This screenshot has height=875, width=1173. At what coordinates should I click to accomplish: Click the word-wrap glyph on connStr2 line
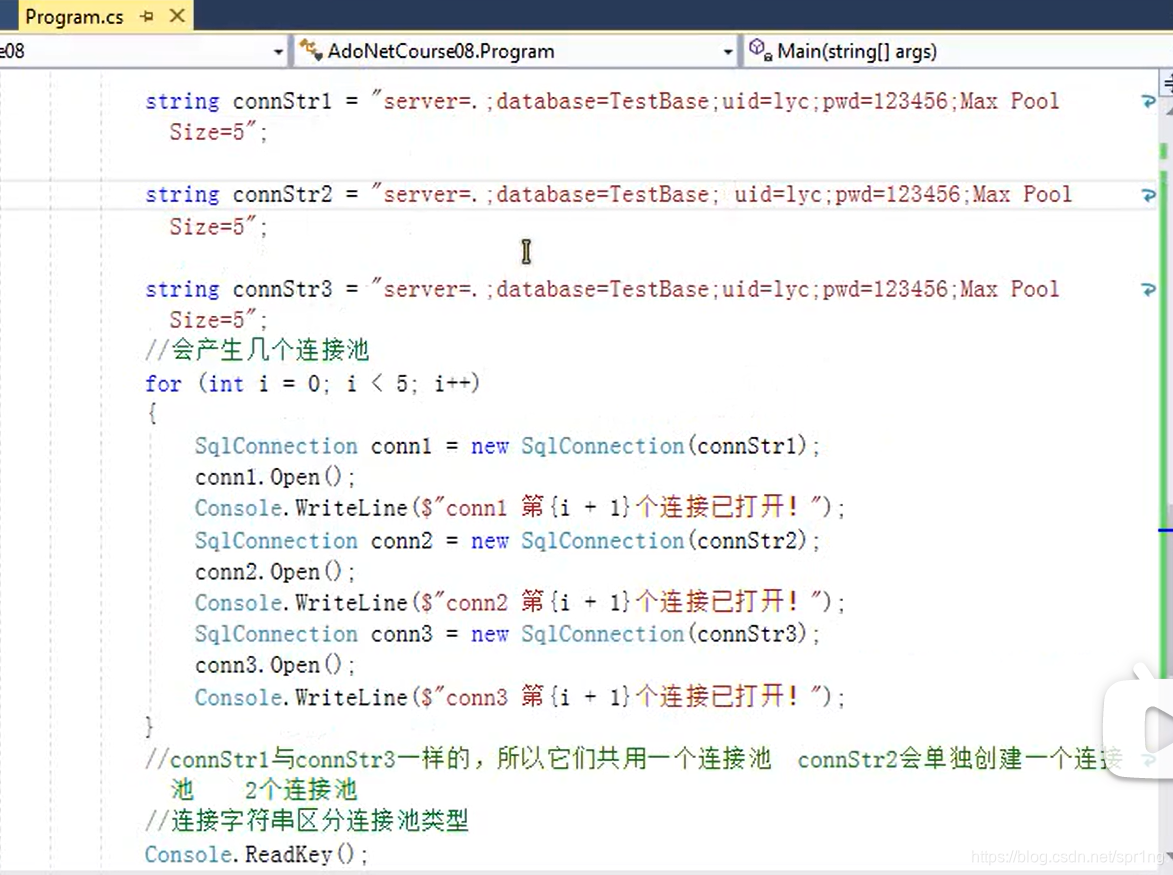[1148, 194]
